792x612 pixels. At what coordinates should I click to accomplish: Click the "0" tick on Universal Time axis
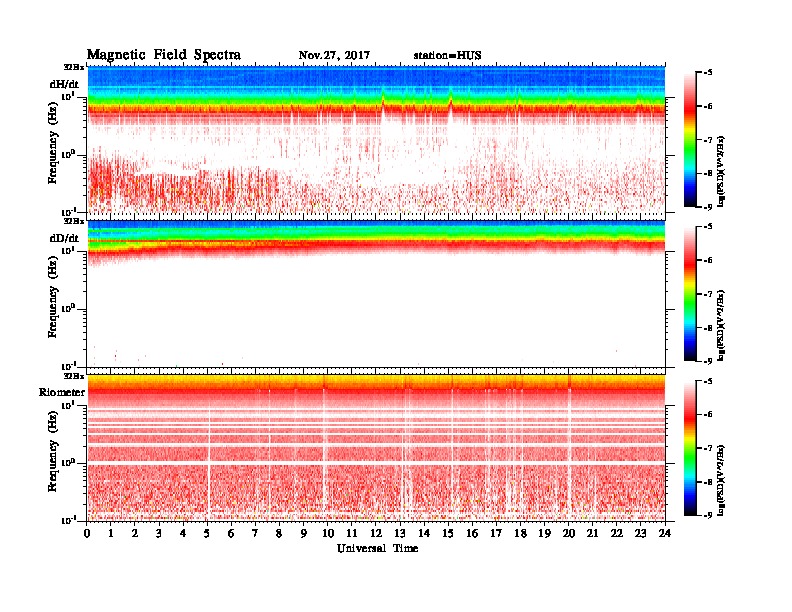point(87,533)
